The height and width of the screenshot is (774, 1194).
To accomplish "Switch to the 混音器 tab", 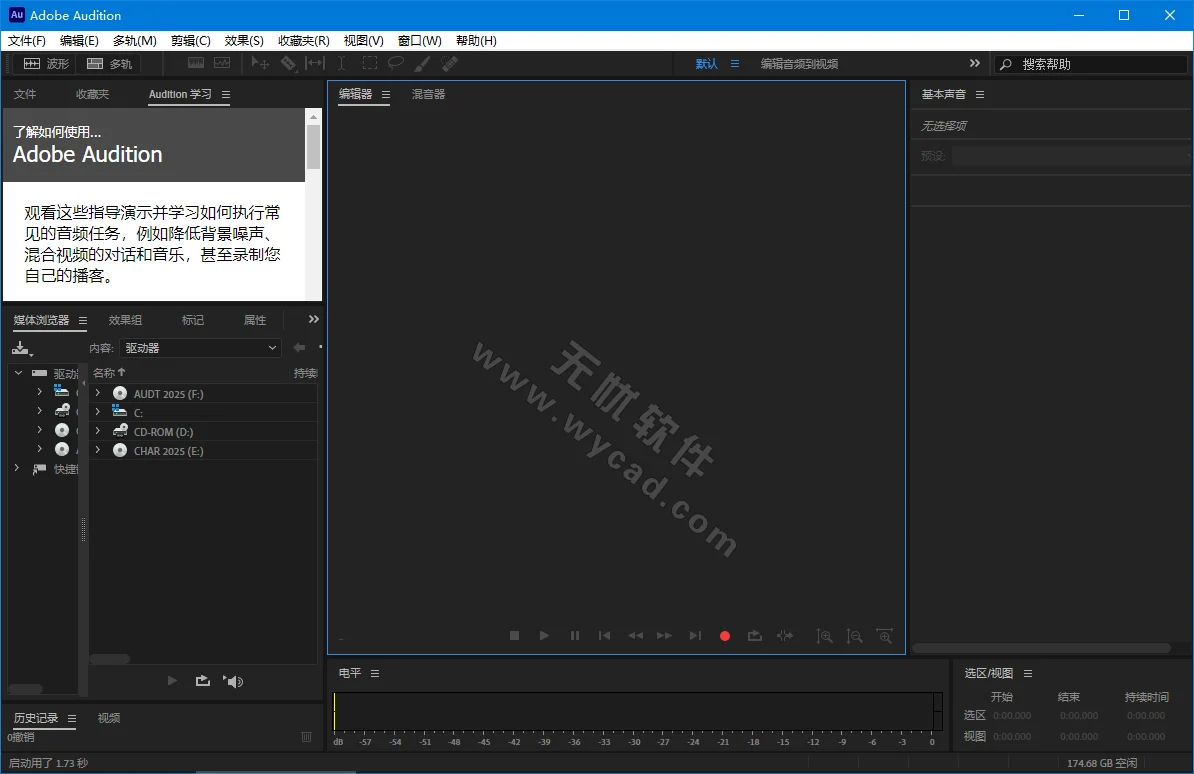I will (x=428, y=94).
